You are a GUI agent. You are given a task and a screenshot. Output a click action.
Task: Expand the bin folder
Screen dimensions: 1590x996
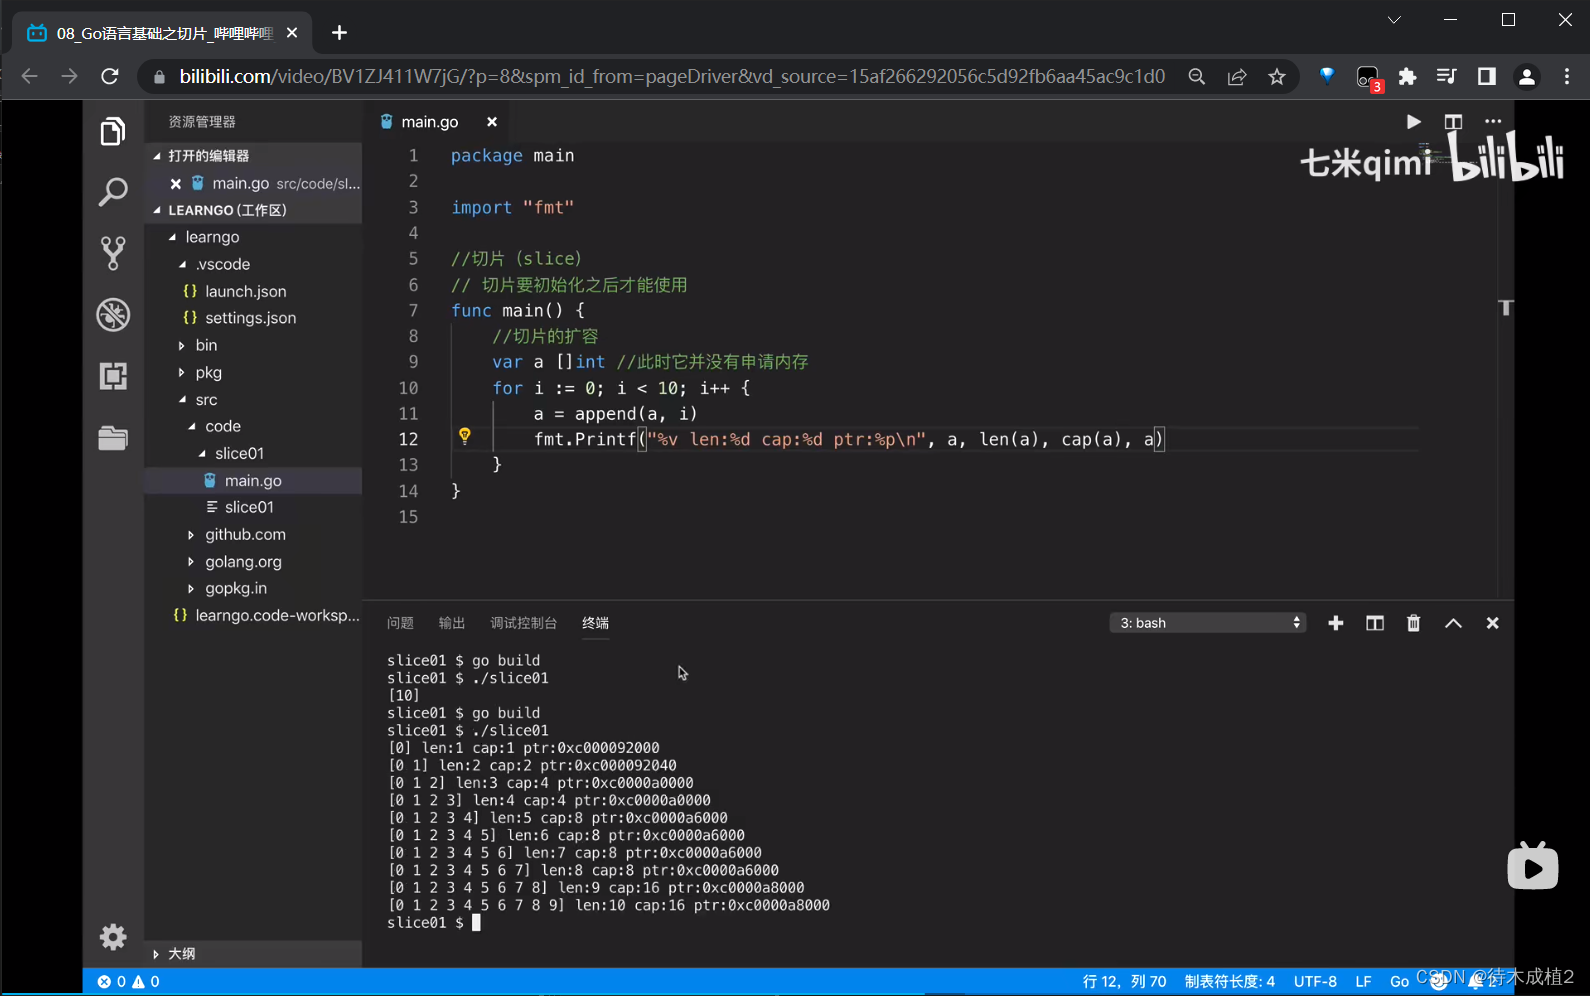[x=182, y=345]
